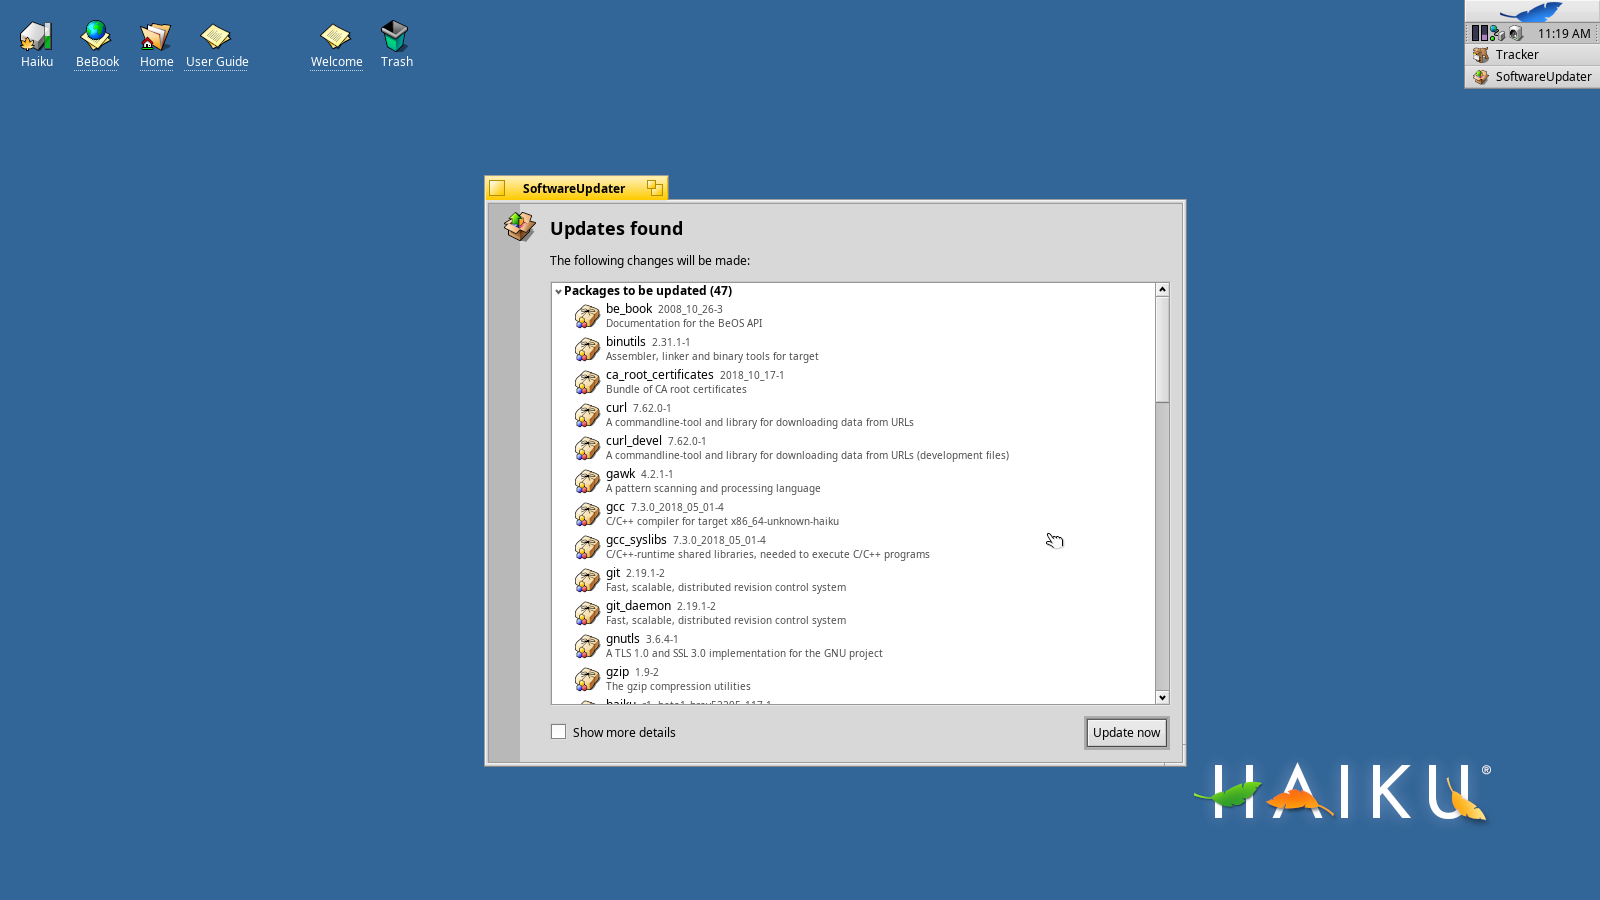Click the package list scrollbar thumb
1600x900 pixels.
click(x=1162, y=349)
